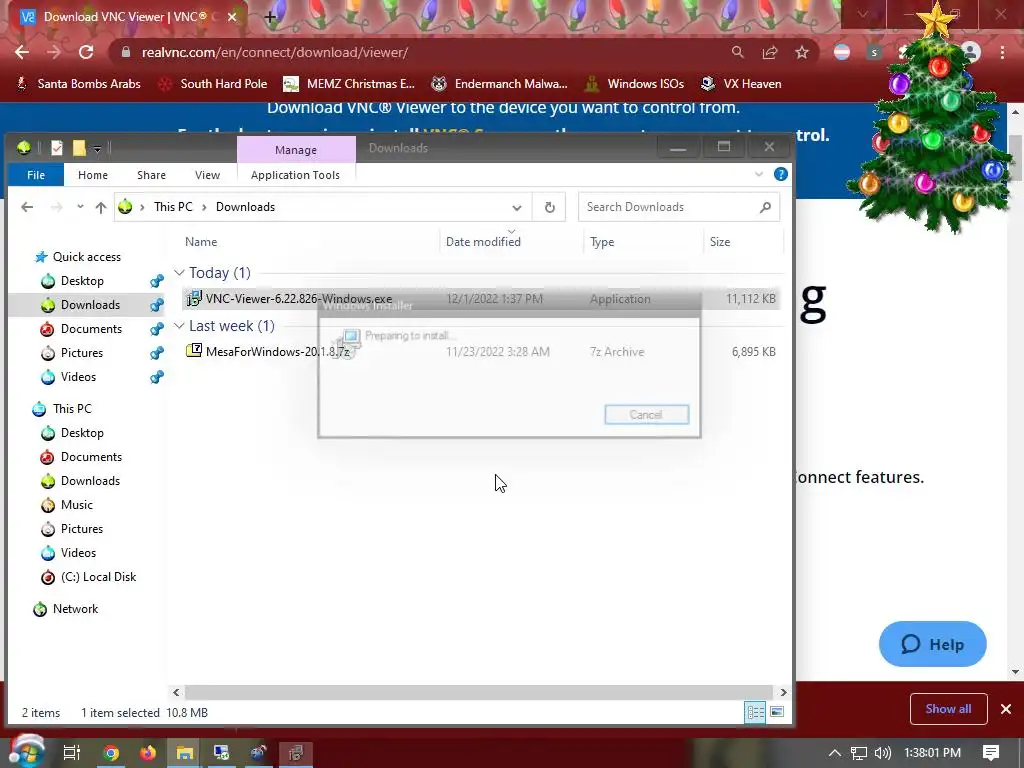Collapse the Last week group
Viewport: 1024px width, 768px height.
[179, 326]
